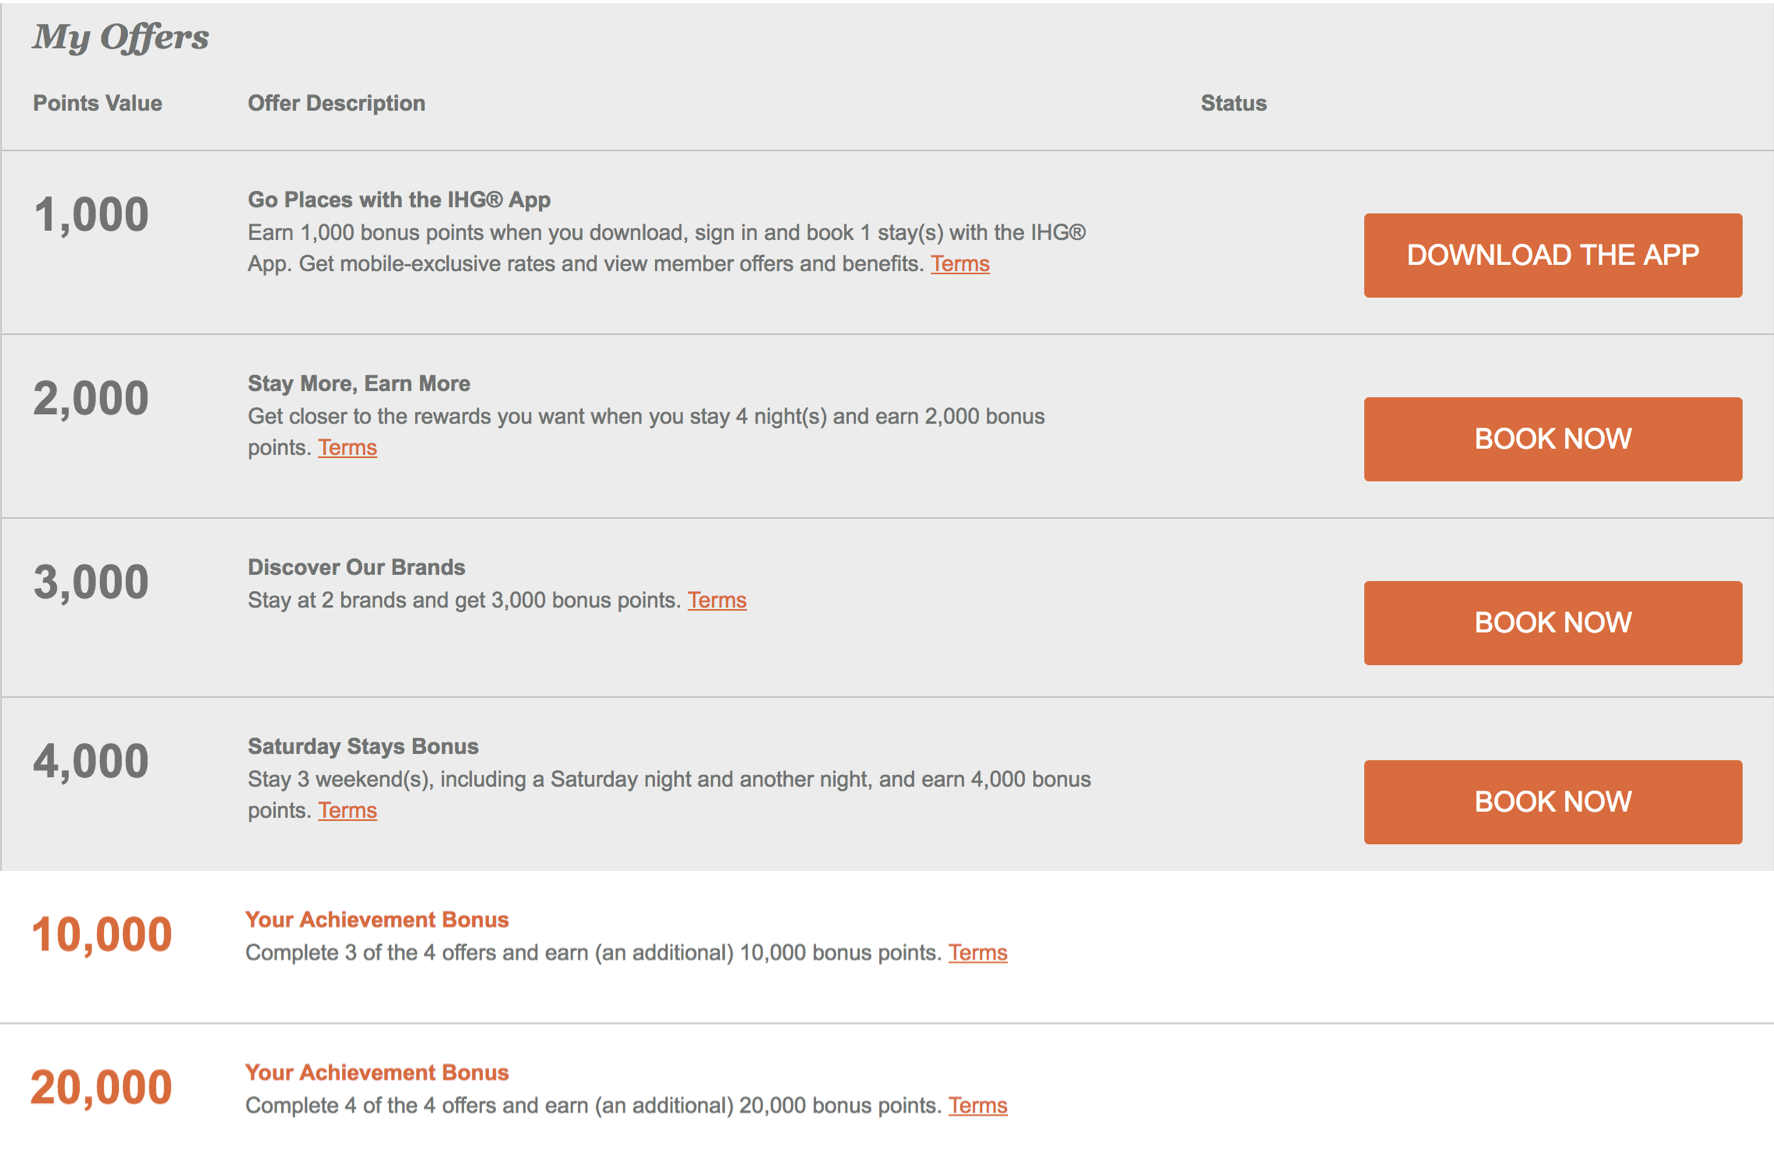Select 'Stay More, Earn More' title

tap(359, 384)
